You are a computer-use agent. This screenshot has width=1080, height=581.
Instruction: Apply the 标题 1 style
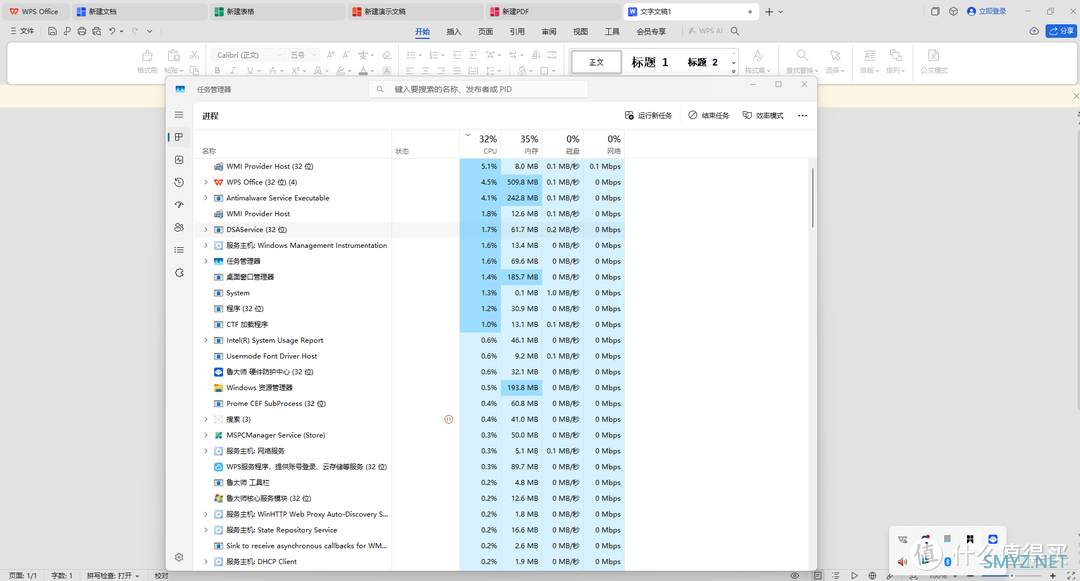click(x=650, y=62)
